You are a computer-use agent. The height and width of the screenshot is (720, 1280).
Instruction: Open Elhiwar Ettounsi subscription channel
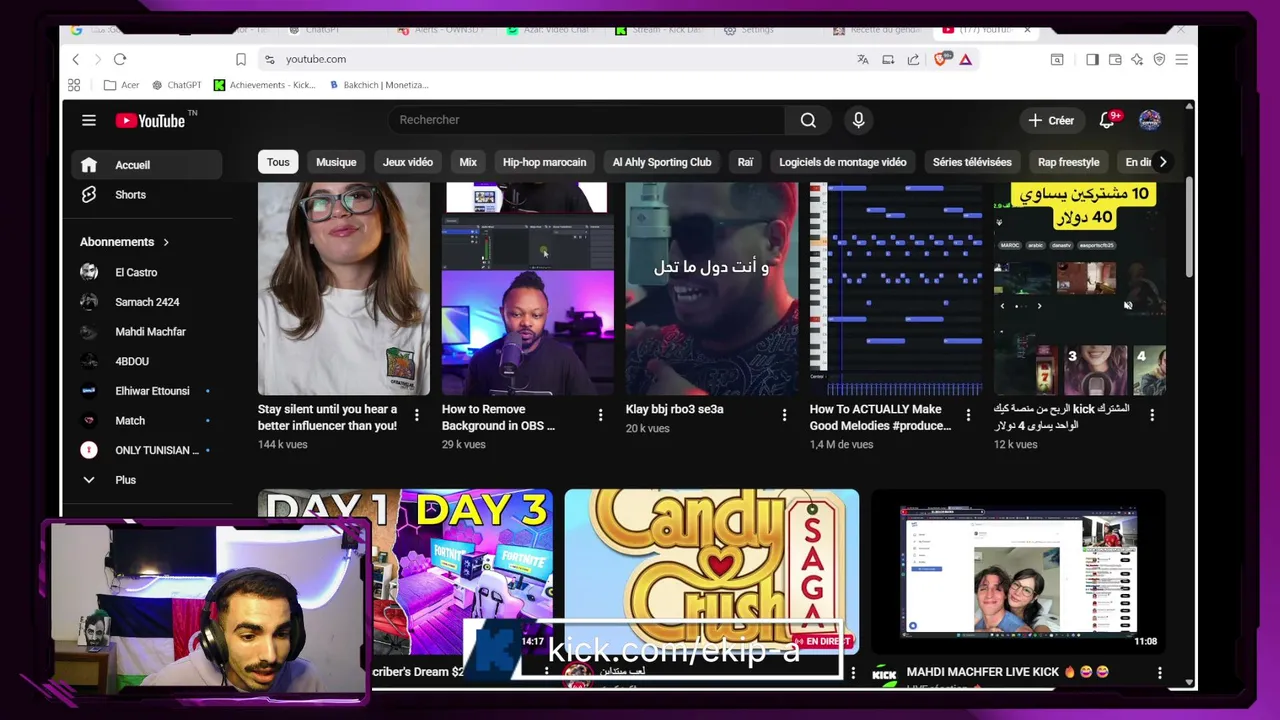[x=147, y=391]
